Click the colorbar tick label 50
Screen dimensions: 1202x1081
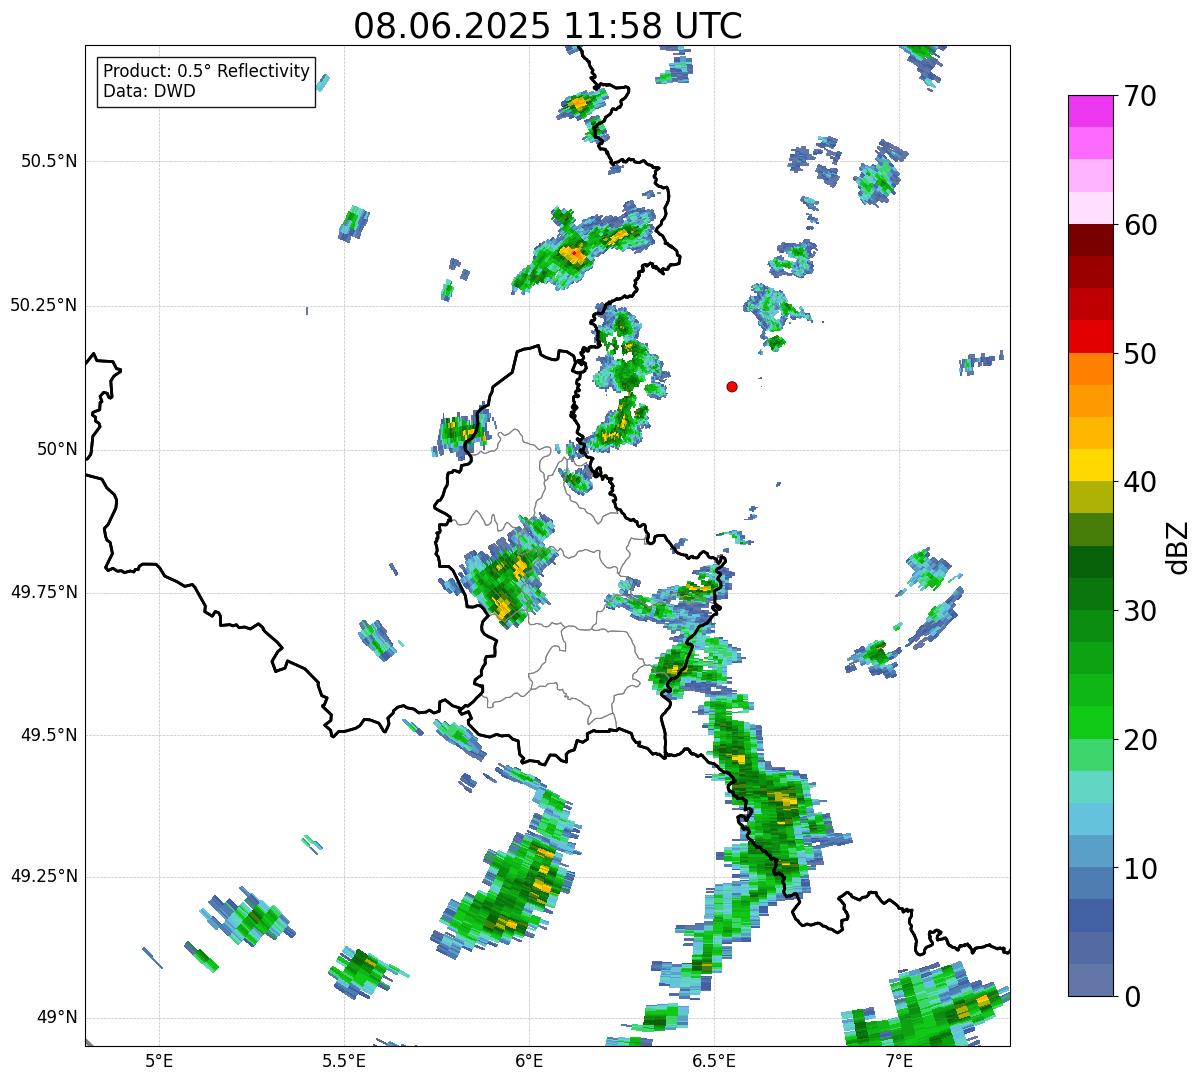pyautogui.click(x=1140, y=354)
